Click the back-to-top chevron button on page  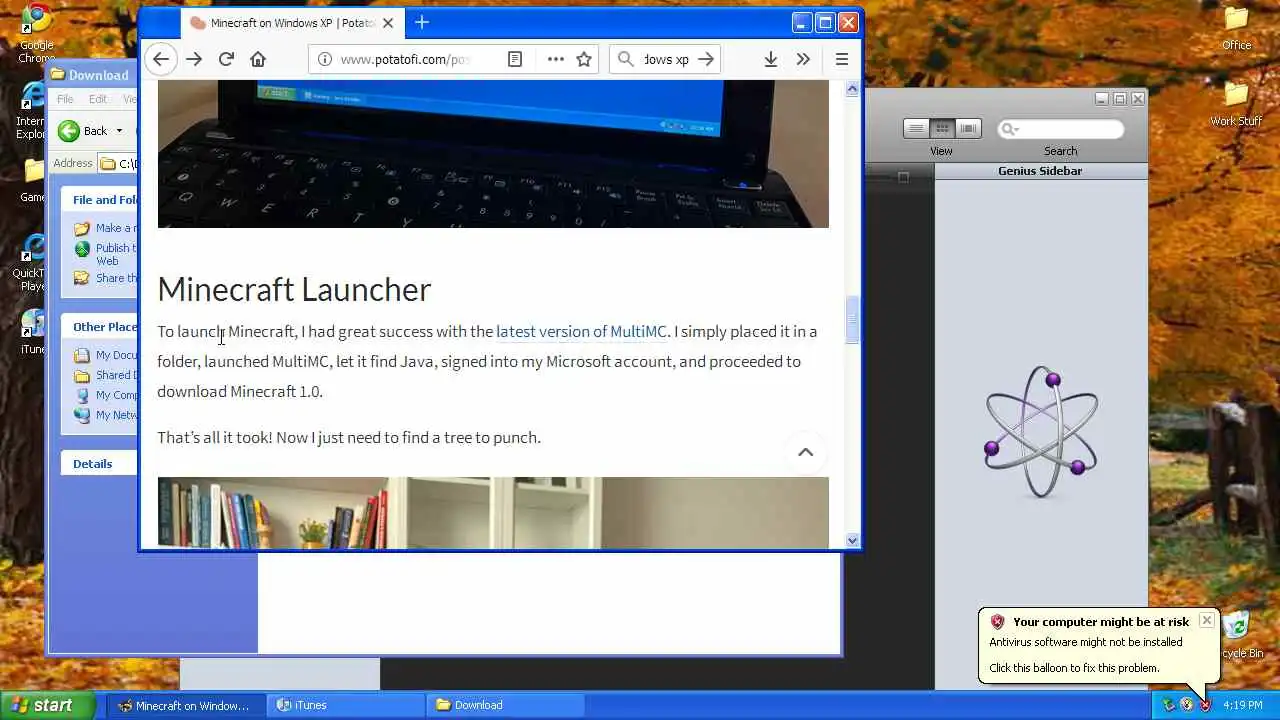(x=805, y=452)
